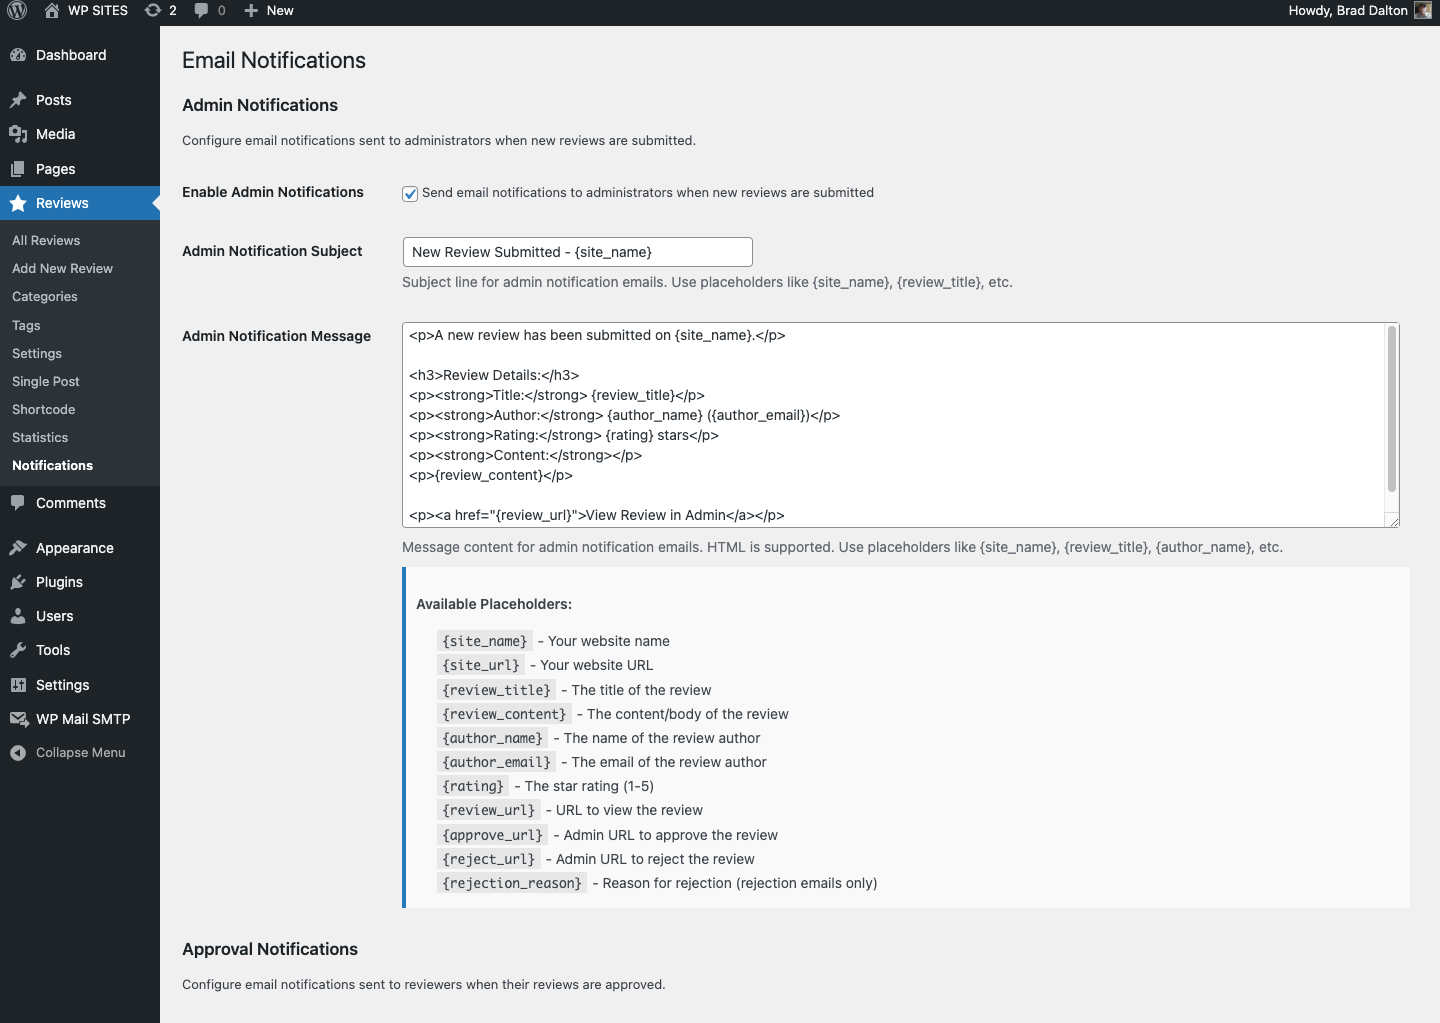The image size is (1440, 1023).
Task: Go to All Reviews submenu
Action: [x=46, y=241]
